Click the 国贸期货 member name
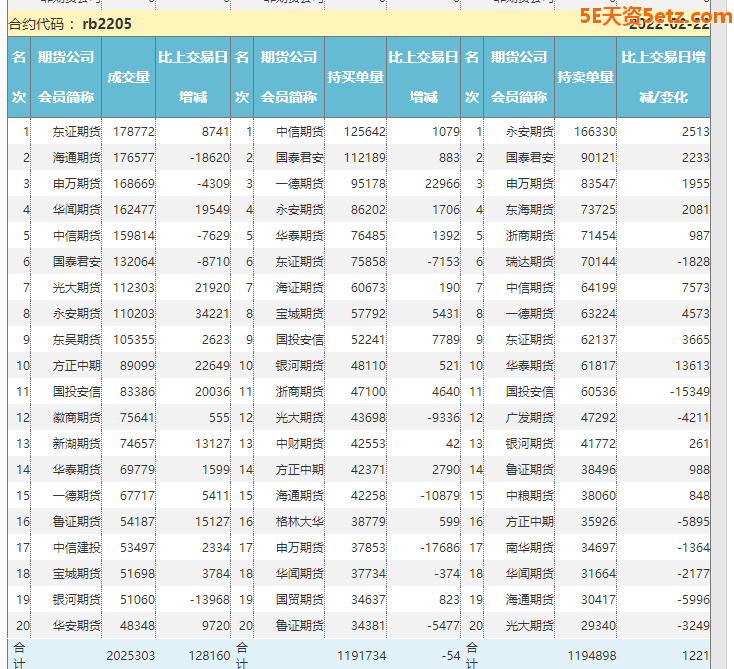The width and height of the screenshot is (734, 669). (x=300, y=599)
